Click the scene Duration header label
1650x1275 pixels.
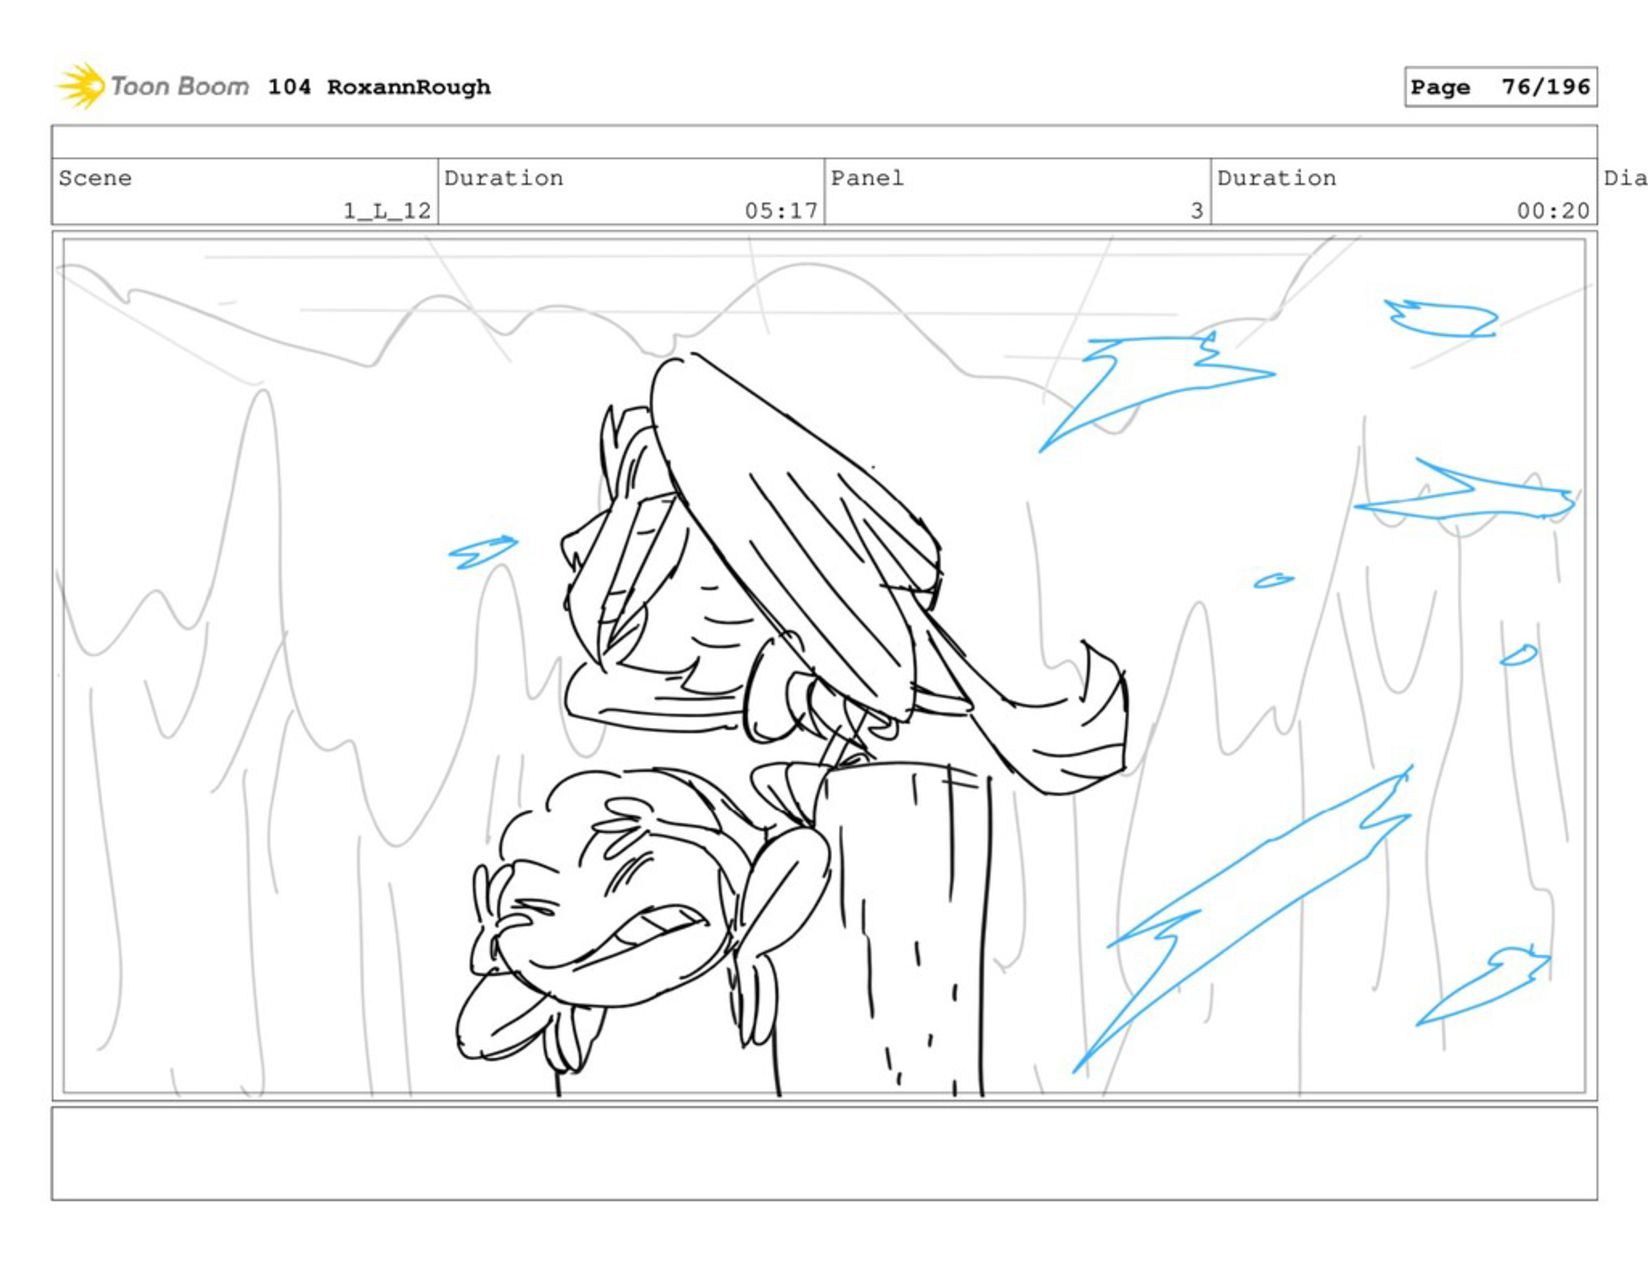[504, 178]
